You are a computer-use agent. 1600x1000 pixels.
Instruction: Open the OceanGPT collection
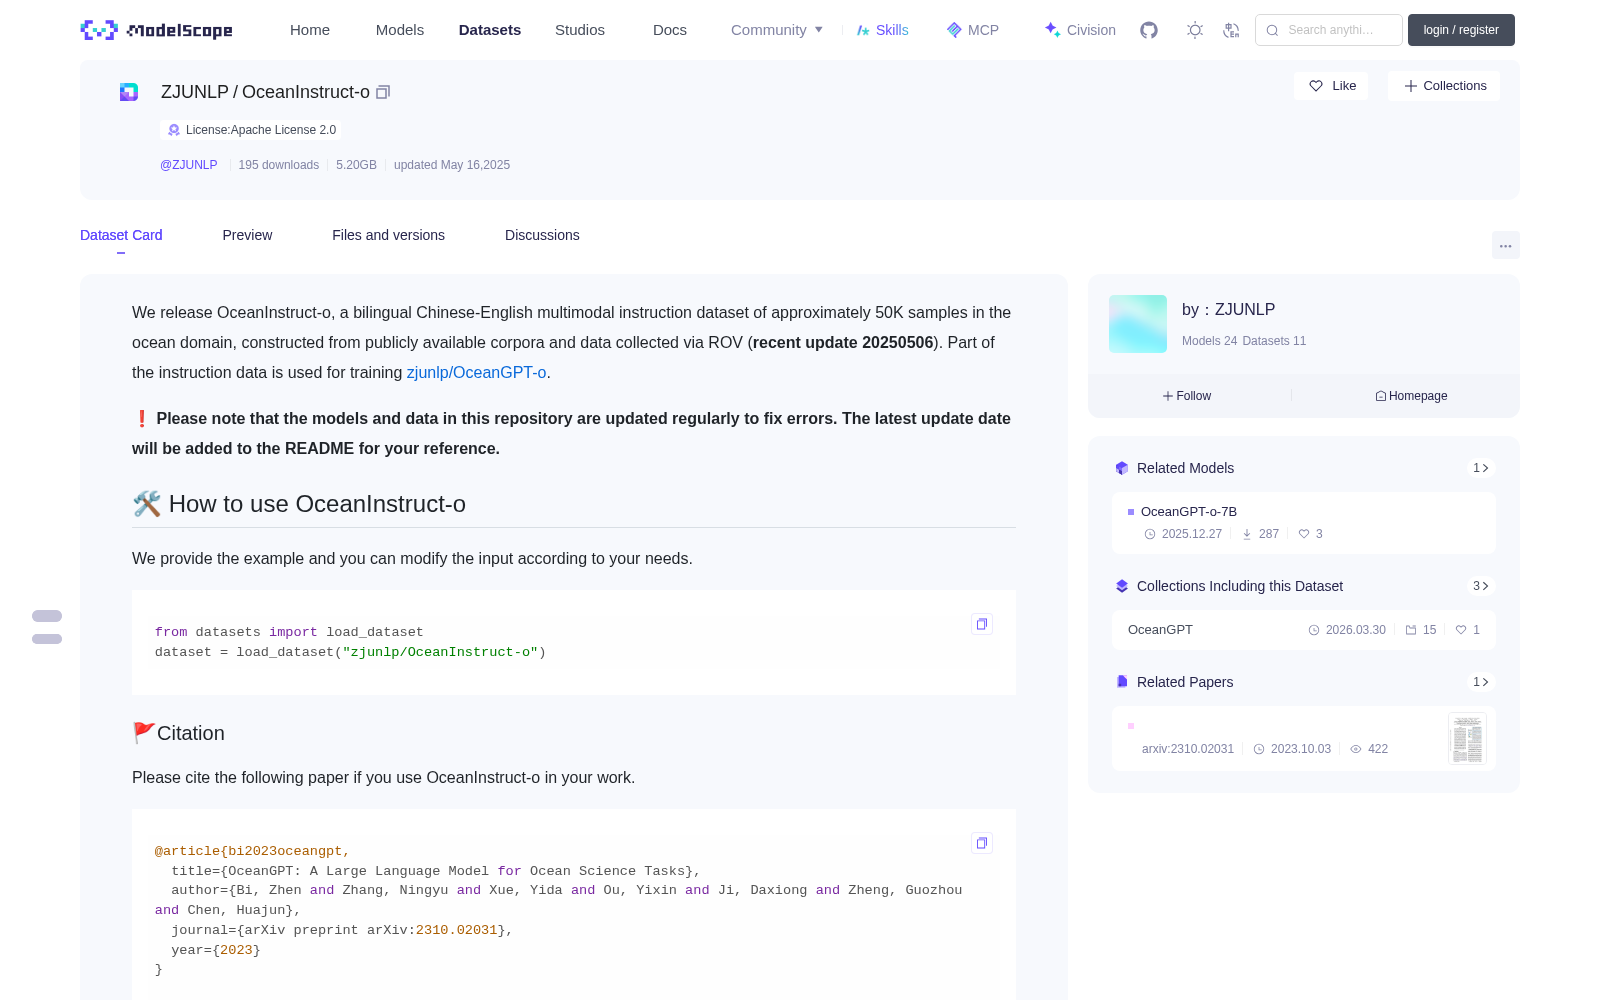click(1160, 630)
